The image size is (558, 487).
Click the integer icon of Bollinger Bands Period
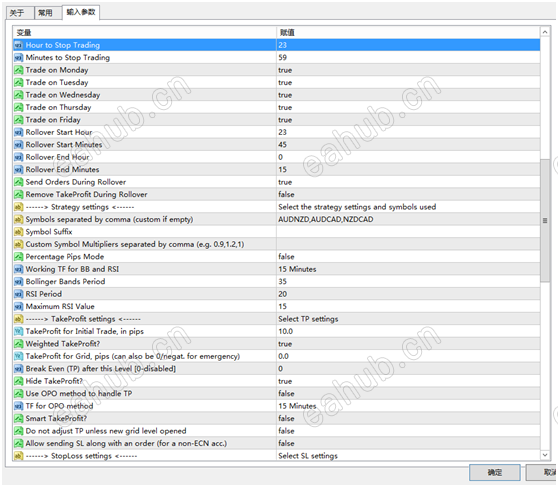tap(19, 282)
